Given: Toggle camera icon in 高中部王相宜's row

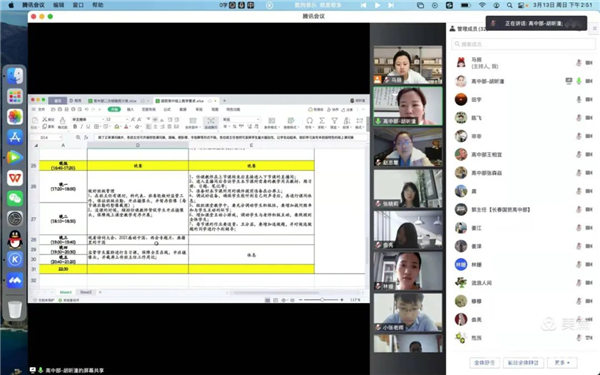Looking at the screenshot, I should [589, 154].
